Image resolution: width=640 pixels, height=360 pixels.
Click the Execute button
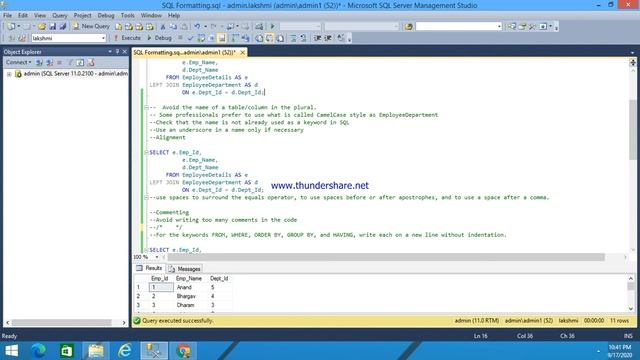tap(127, 38)
